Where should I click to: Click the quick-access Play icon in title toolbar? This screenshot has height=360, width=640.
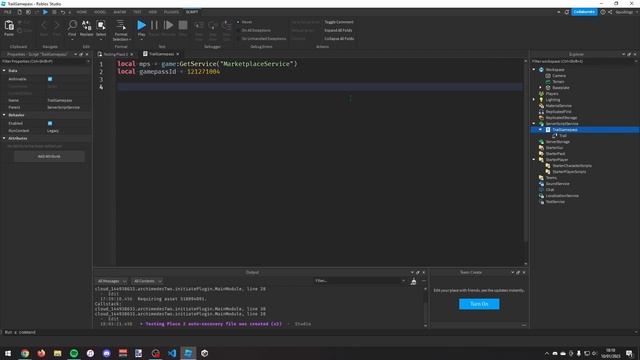point(45,12)
